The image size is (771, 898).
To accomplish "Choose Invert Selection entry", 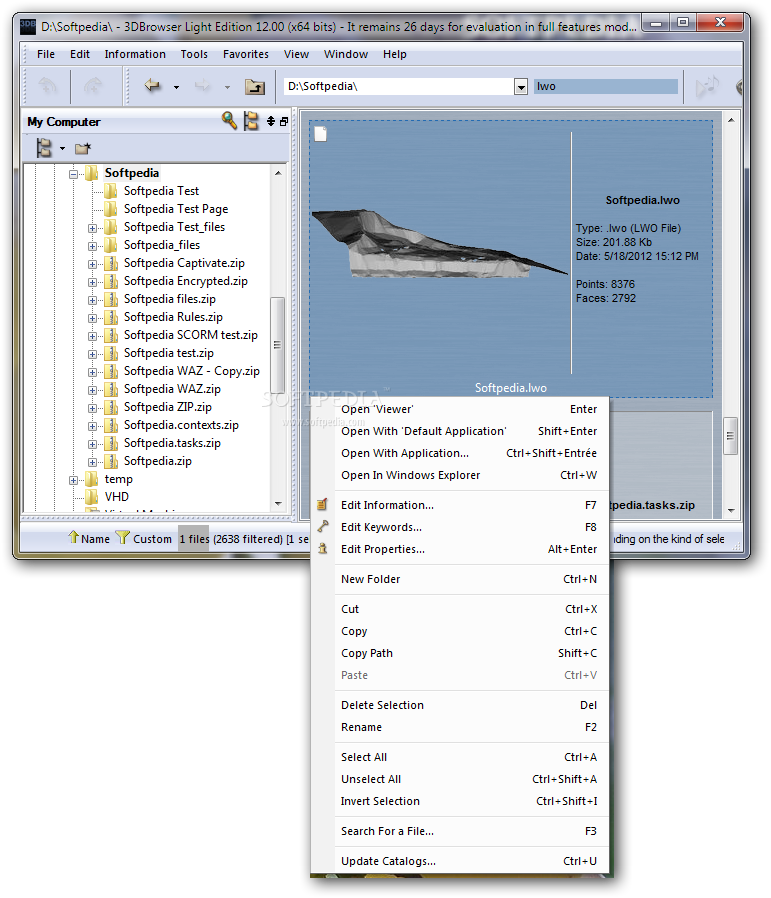I will click(x=459, y=801).
